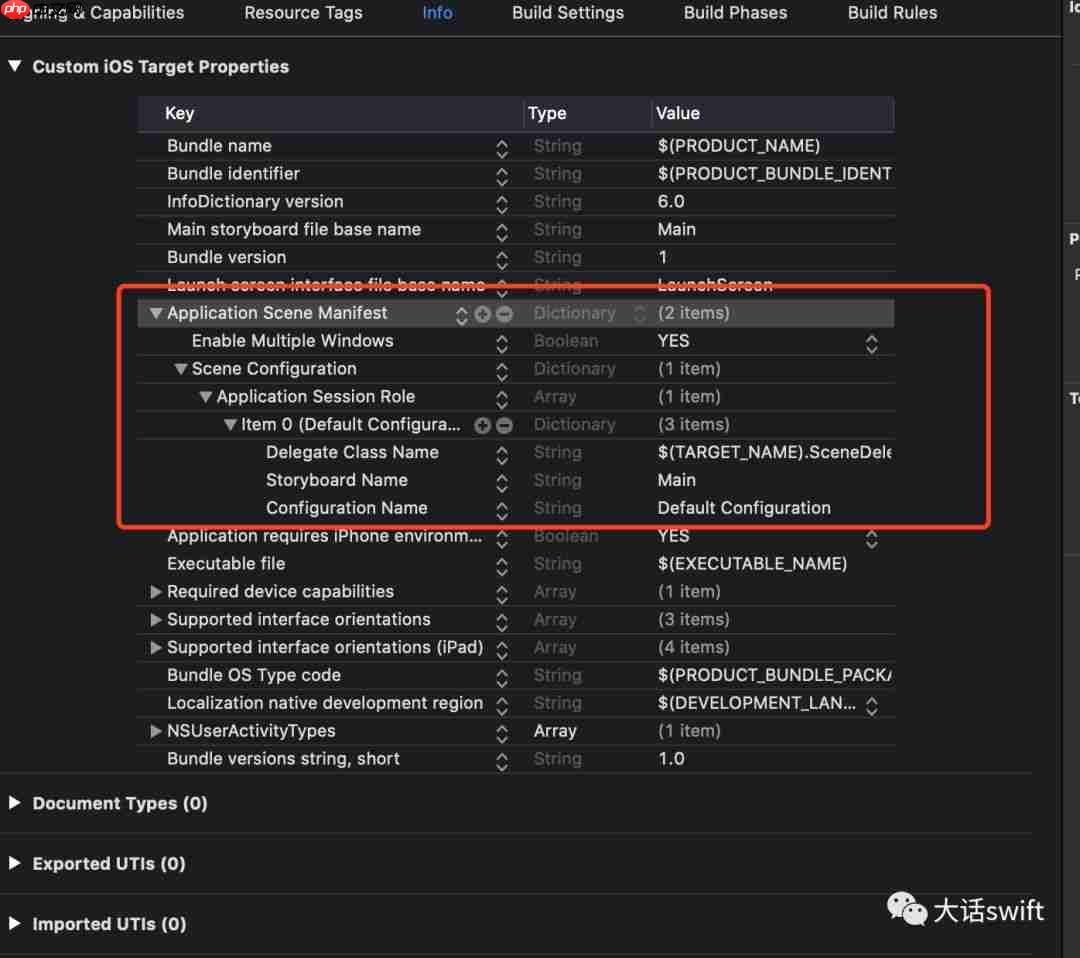Viewport: 1080px width, 958px height.
Task: Click key stepper for Executable file row
Action: (x=502, y=565)
